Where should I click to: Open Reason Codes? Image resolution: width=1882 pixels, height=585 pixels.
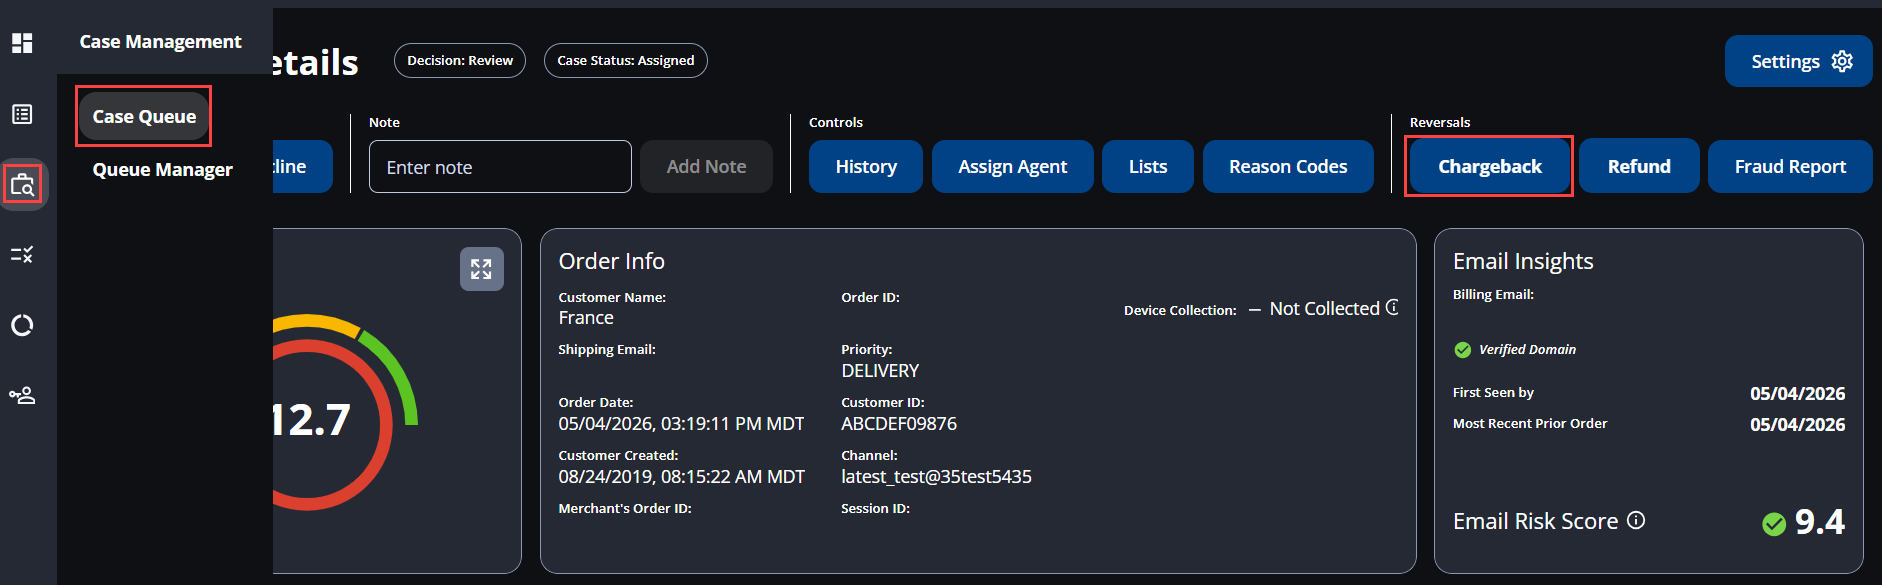click(x=1288, y=166)
